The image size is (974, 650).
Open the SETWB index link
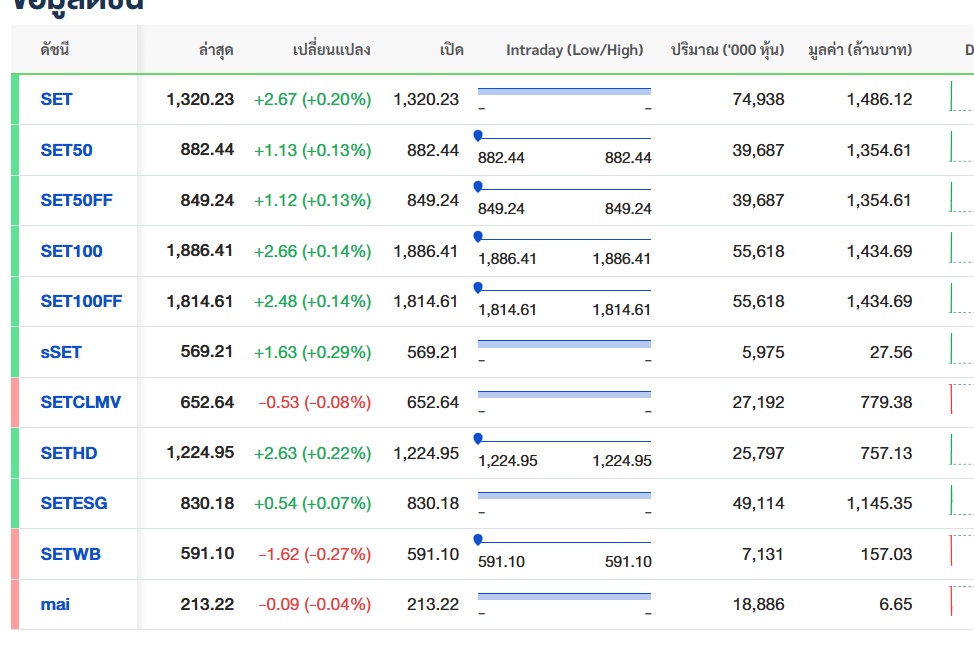click(70, 554)
